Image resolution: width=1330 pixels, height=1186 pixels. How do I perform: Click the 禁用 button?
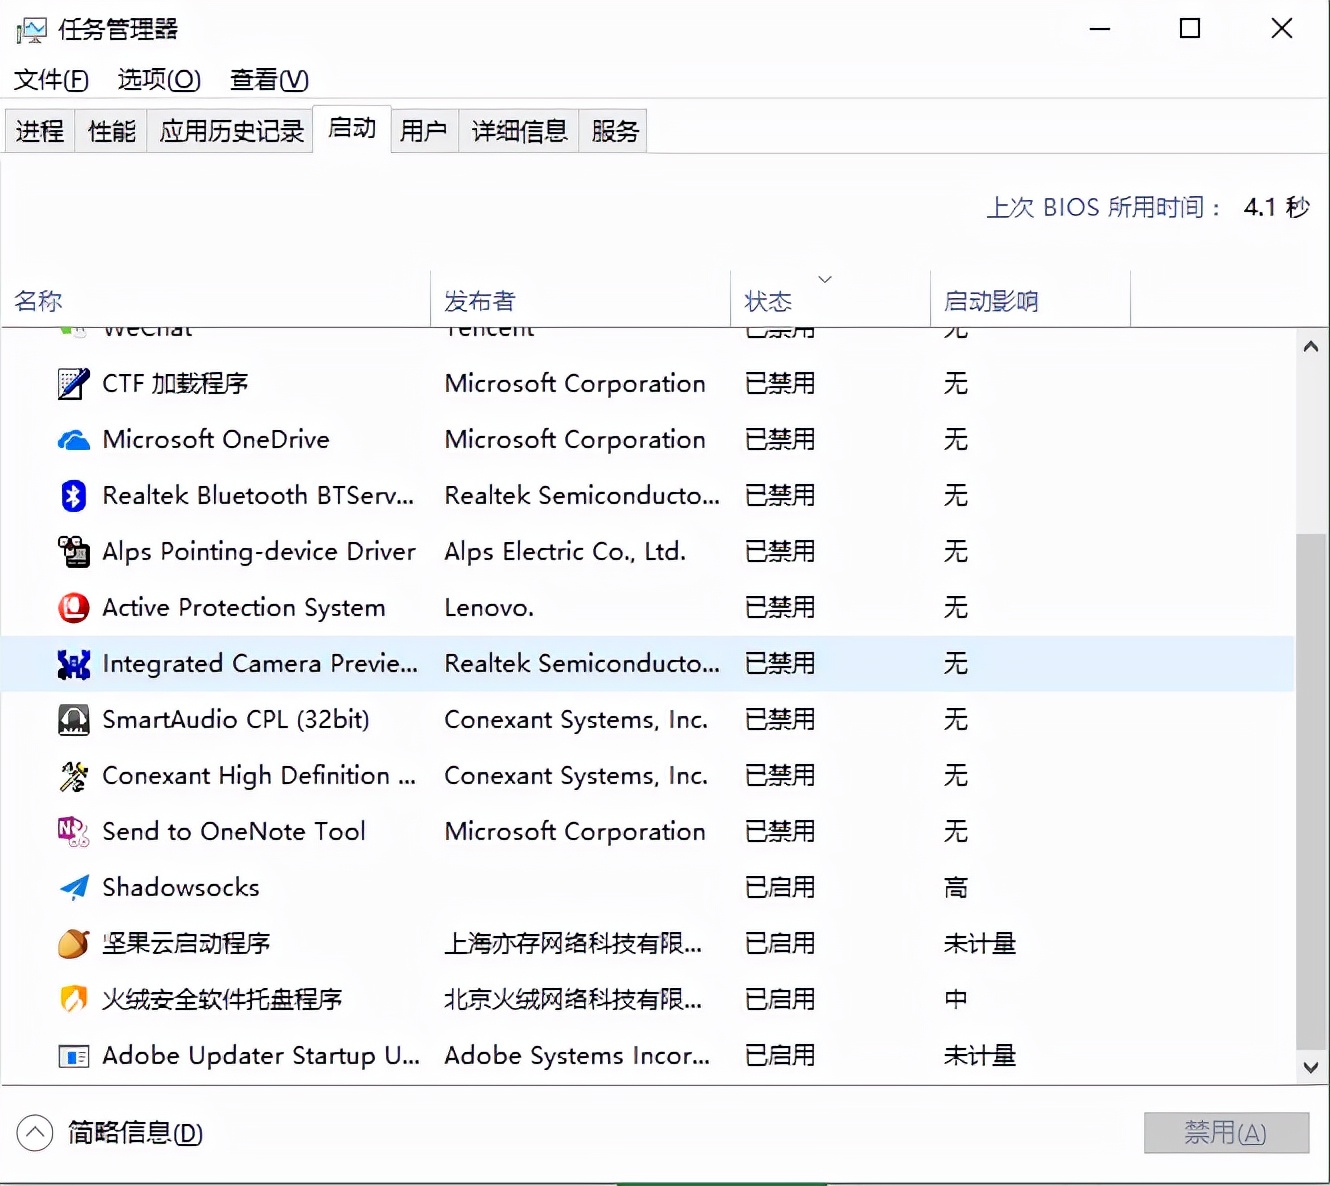(1225, 1132)
